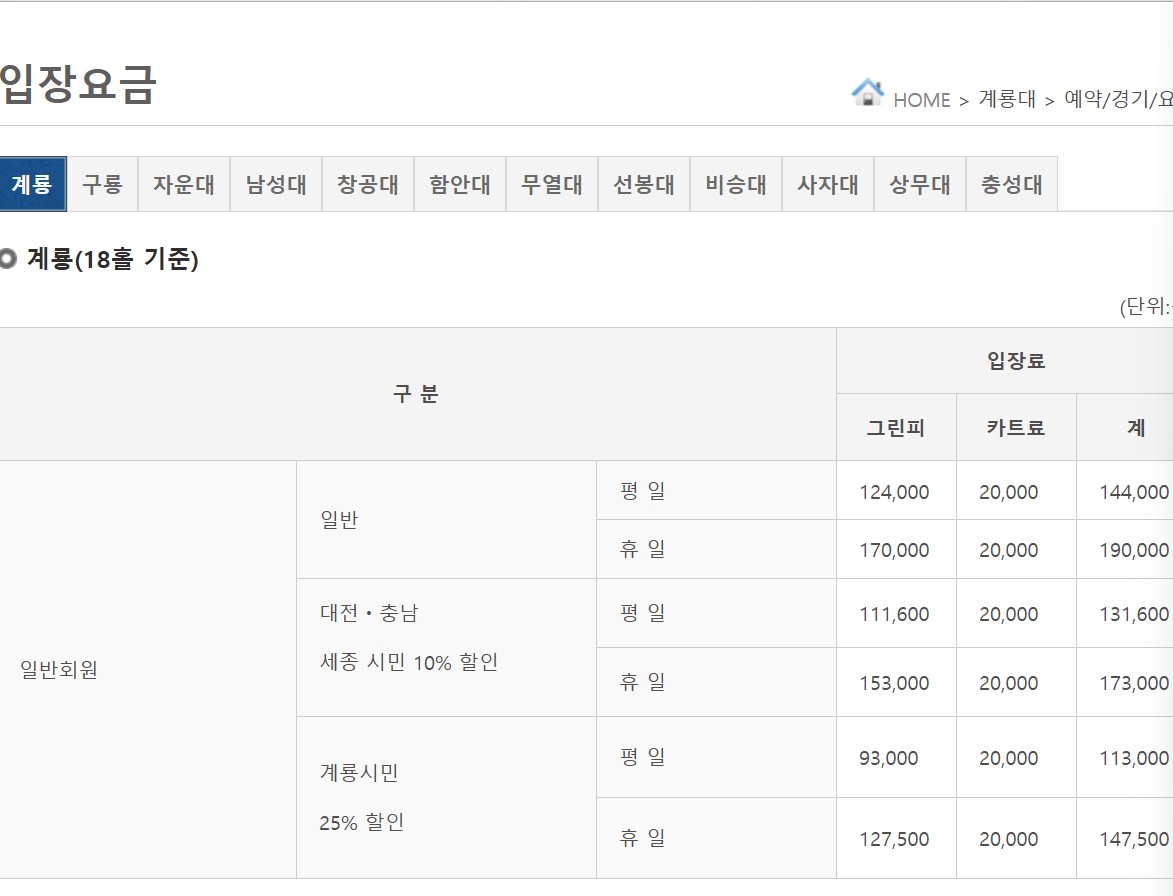
Task: Open the 자운대 tab
Action: 184,185
